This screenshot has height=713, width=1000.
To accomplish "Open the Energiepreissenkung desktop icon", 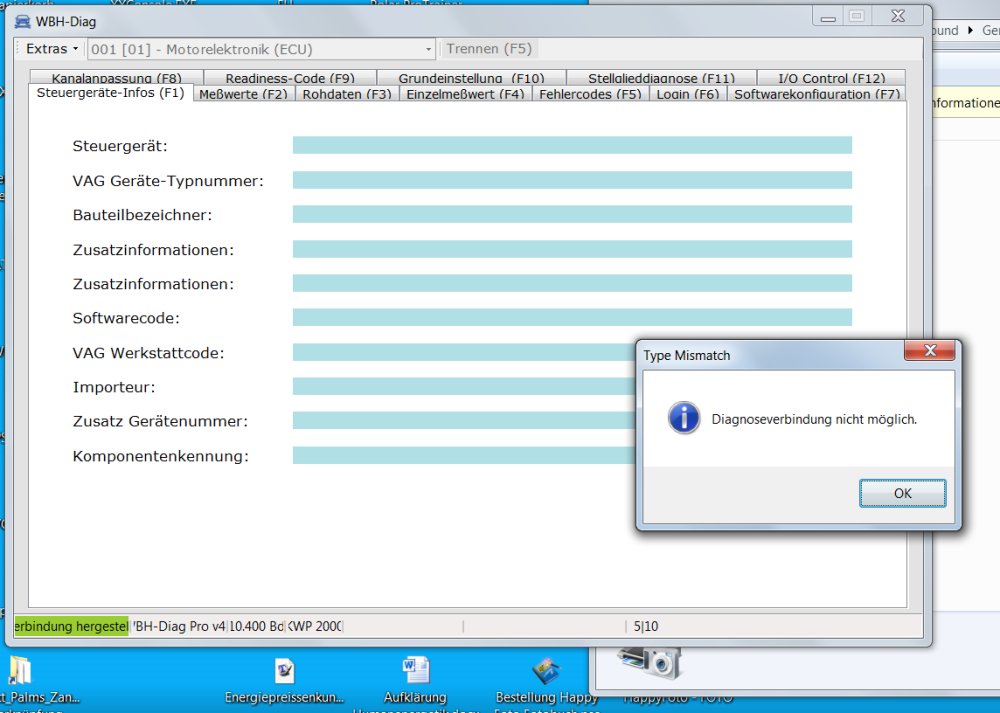I will tap(284, 671).
